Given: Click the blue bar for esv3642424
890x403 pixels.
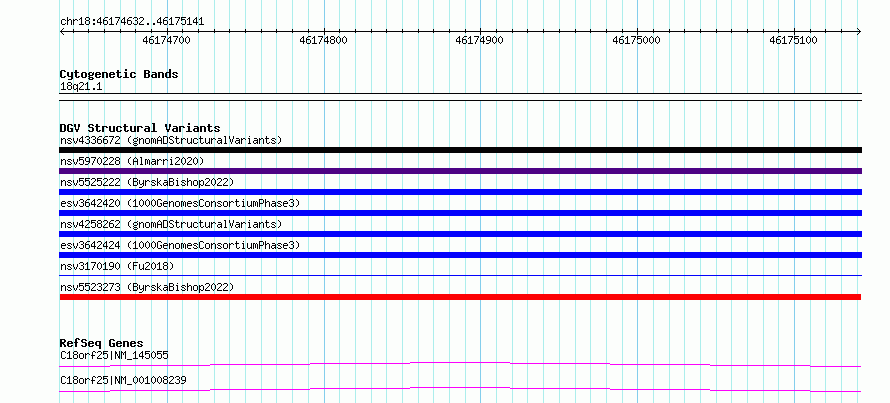Looking at the screenshot, I should coord(460,255).
